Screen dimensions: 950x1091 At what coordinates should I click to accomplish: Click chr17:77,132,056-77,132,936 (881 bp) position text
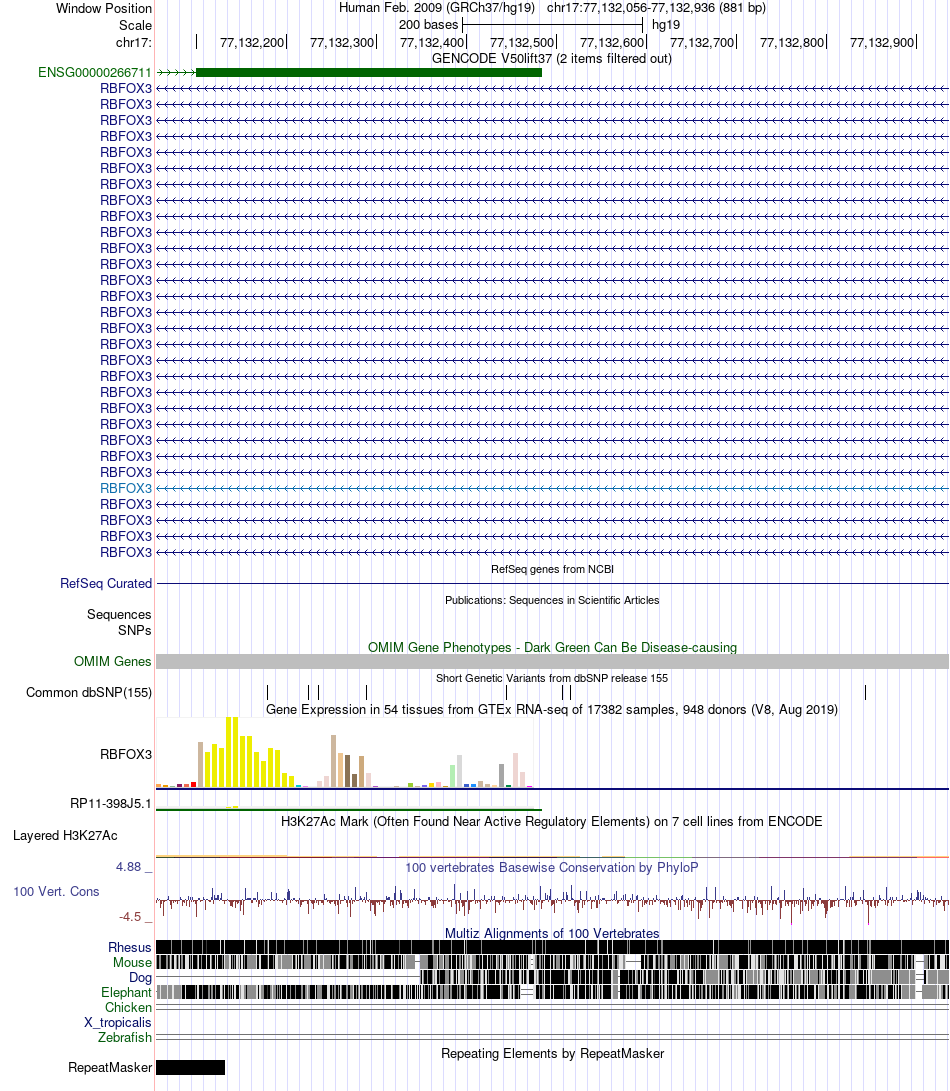point(656,8)
